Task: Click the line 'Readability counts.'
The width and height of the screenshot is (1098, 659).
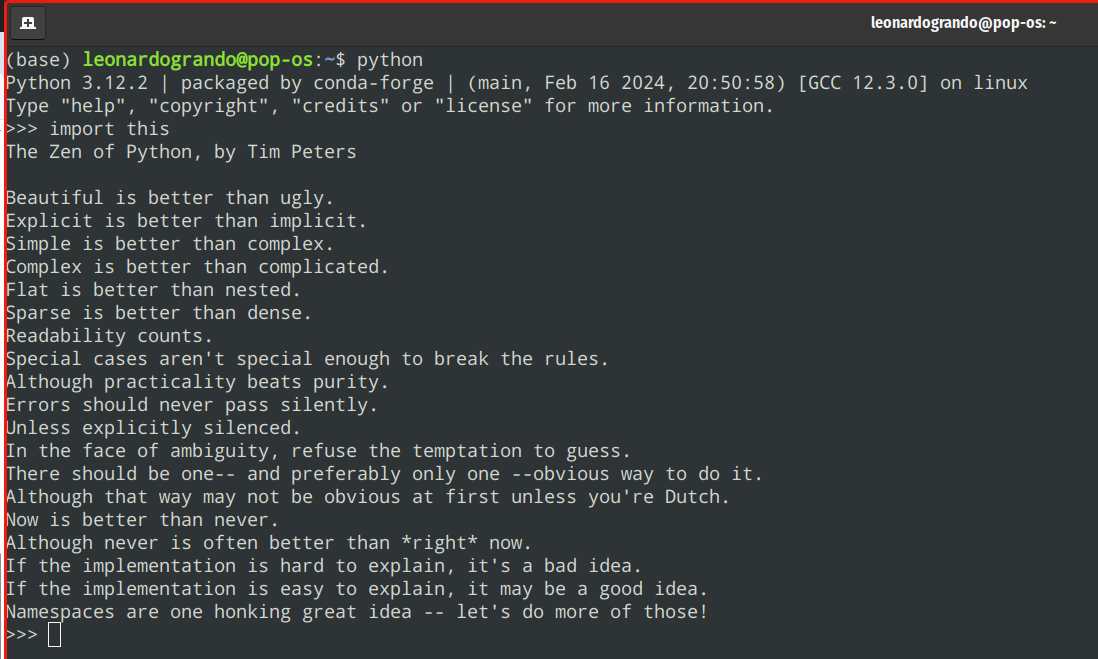Action: pyautogui.click(x=110, y=336)
